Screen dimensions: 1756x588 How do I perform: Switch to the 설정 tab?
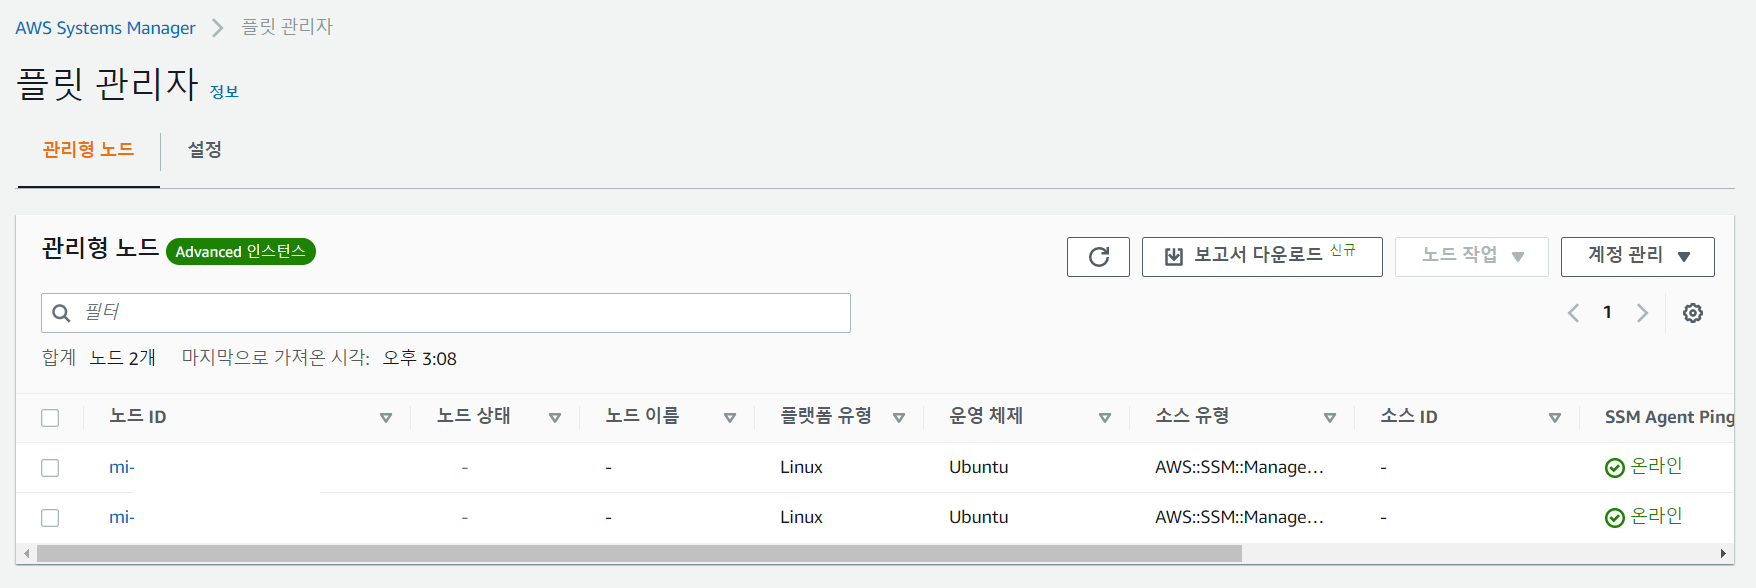point(205,150)
